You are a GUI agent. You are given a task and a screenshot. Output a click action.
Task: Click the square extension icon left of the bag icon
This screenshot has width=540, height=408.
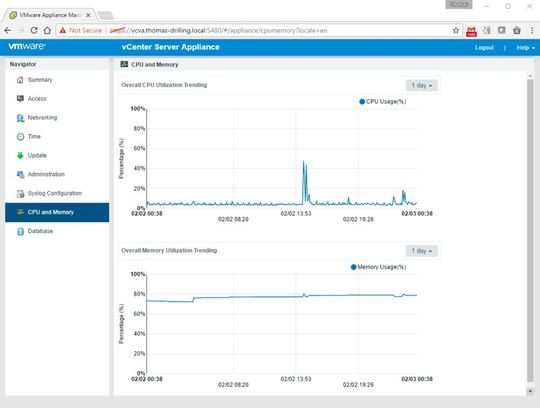click(501, 30)
